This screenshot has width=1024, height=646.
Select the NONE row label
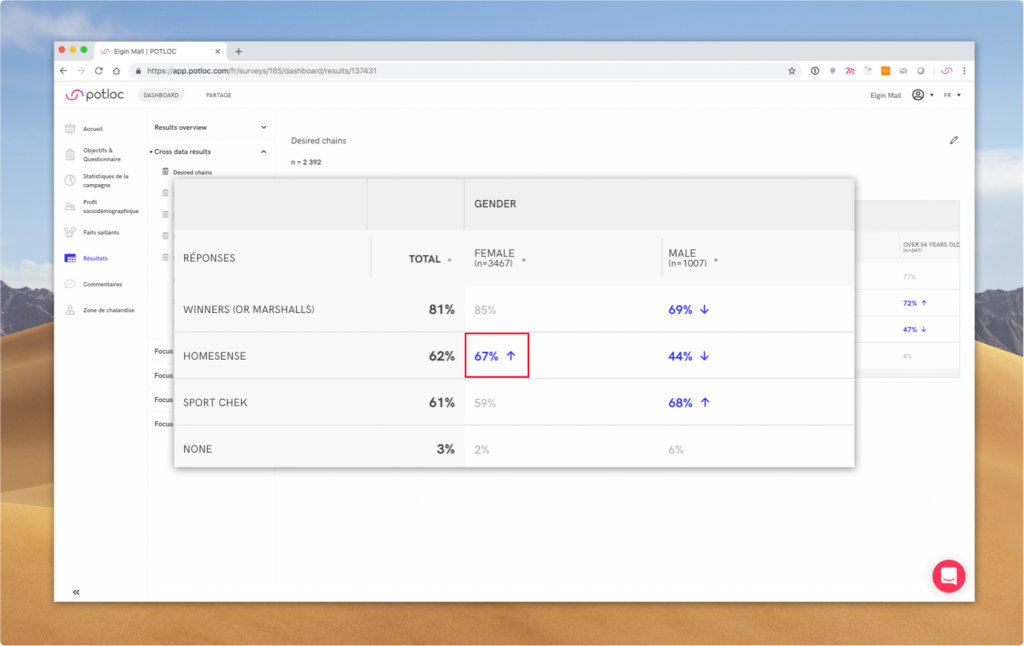pos(198,449)
